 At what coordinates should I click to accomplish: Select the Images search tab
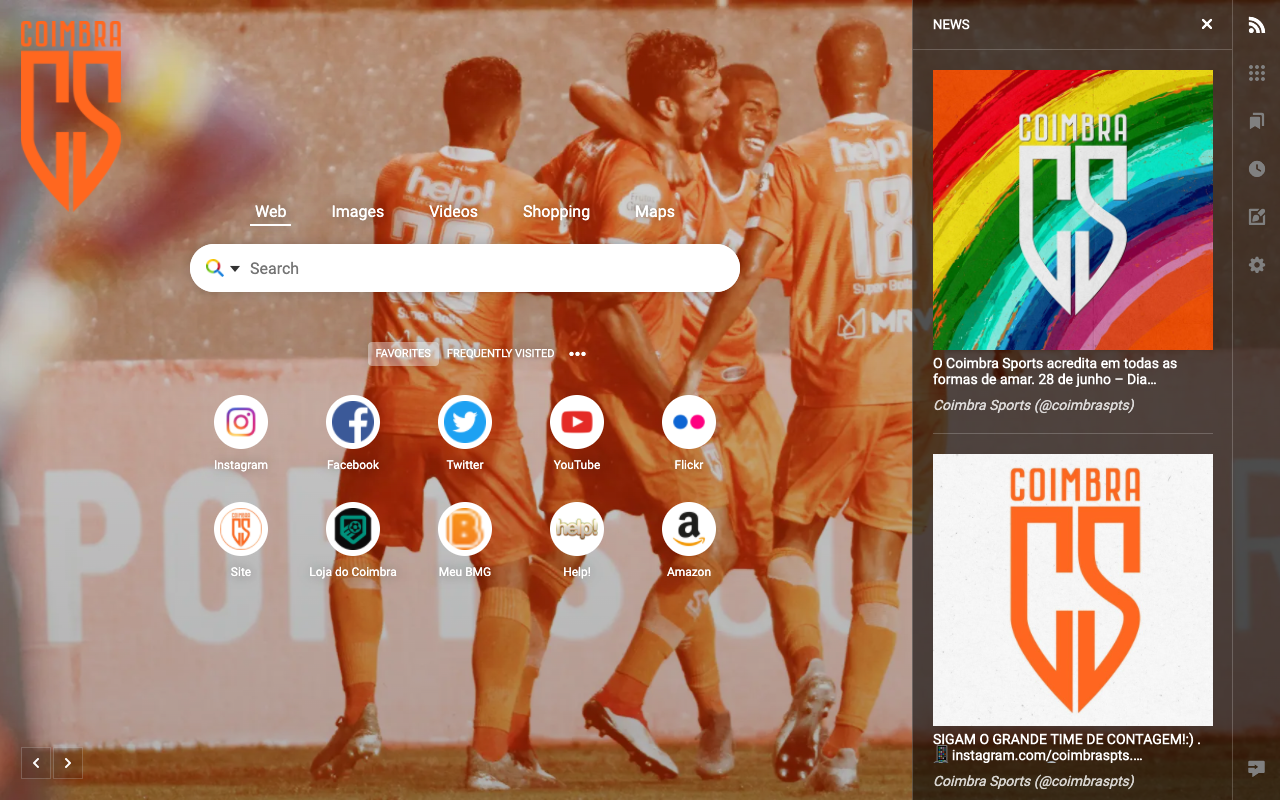[358, 211]
